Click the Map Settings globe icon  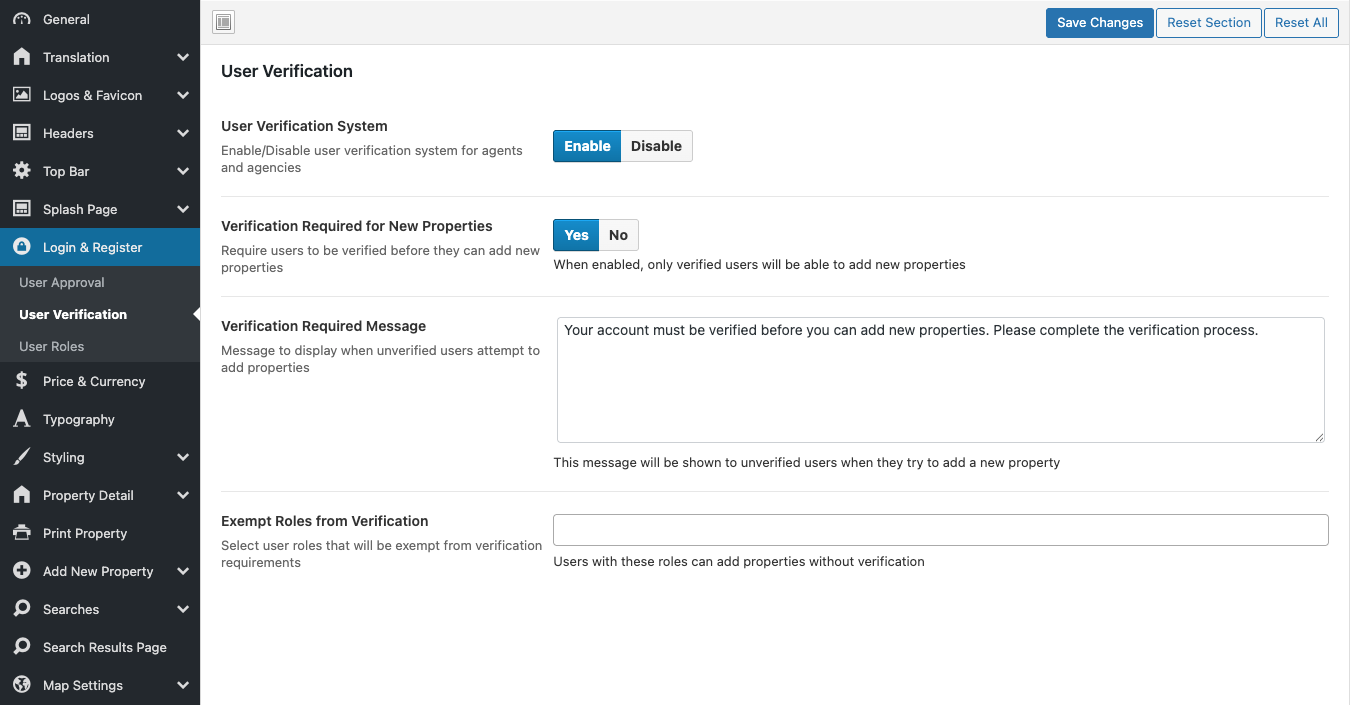click(21, 685)
